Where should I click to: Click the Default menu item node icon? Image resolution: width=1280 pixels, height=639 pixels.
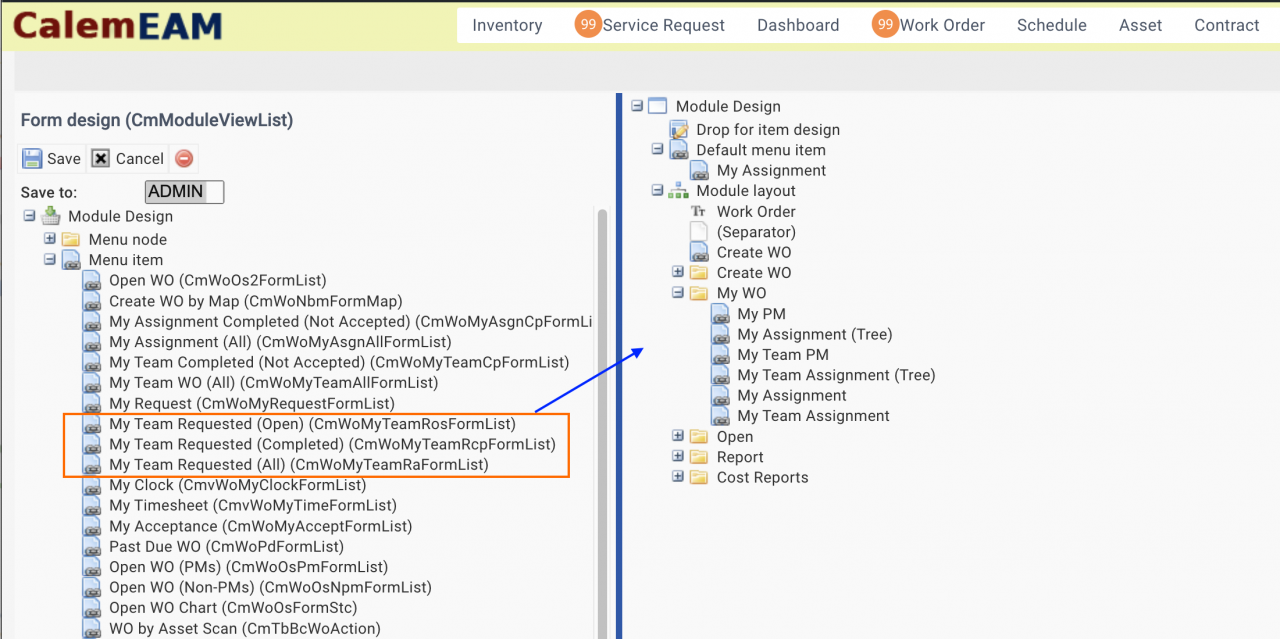679,150
